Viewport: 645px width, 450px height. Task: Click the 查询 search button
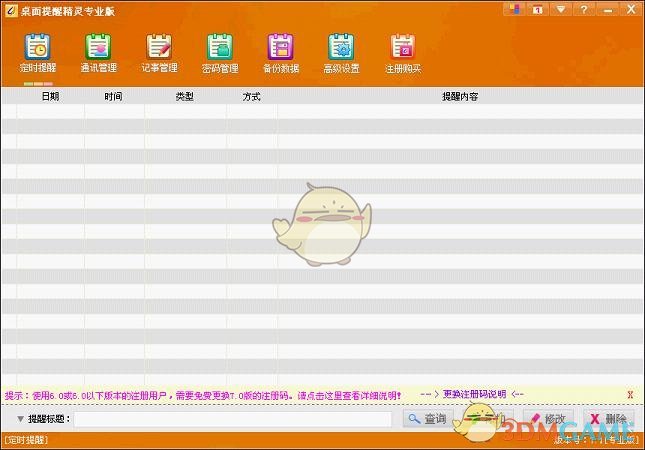[x=428, y=419]
